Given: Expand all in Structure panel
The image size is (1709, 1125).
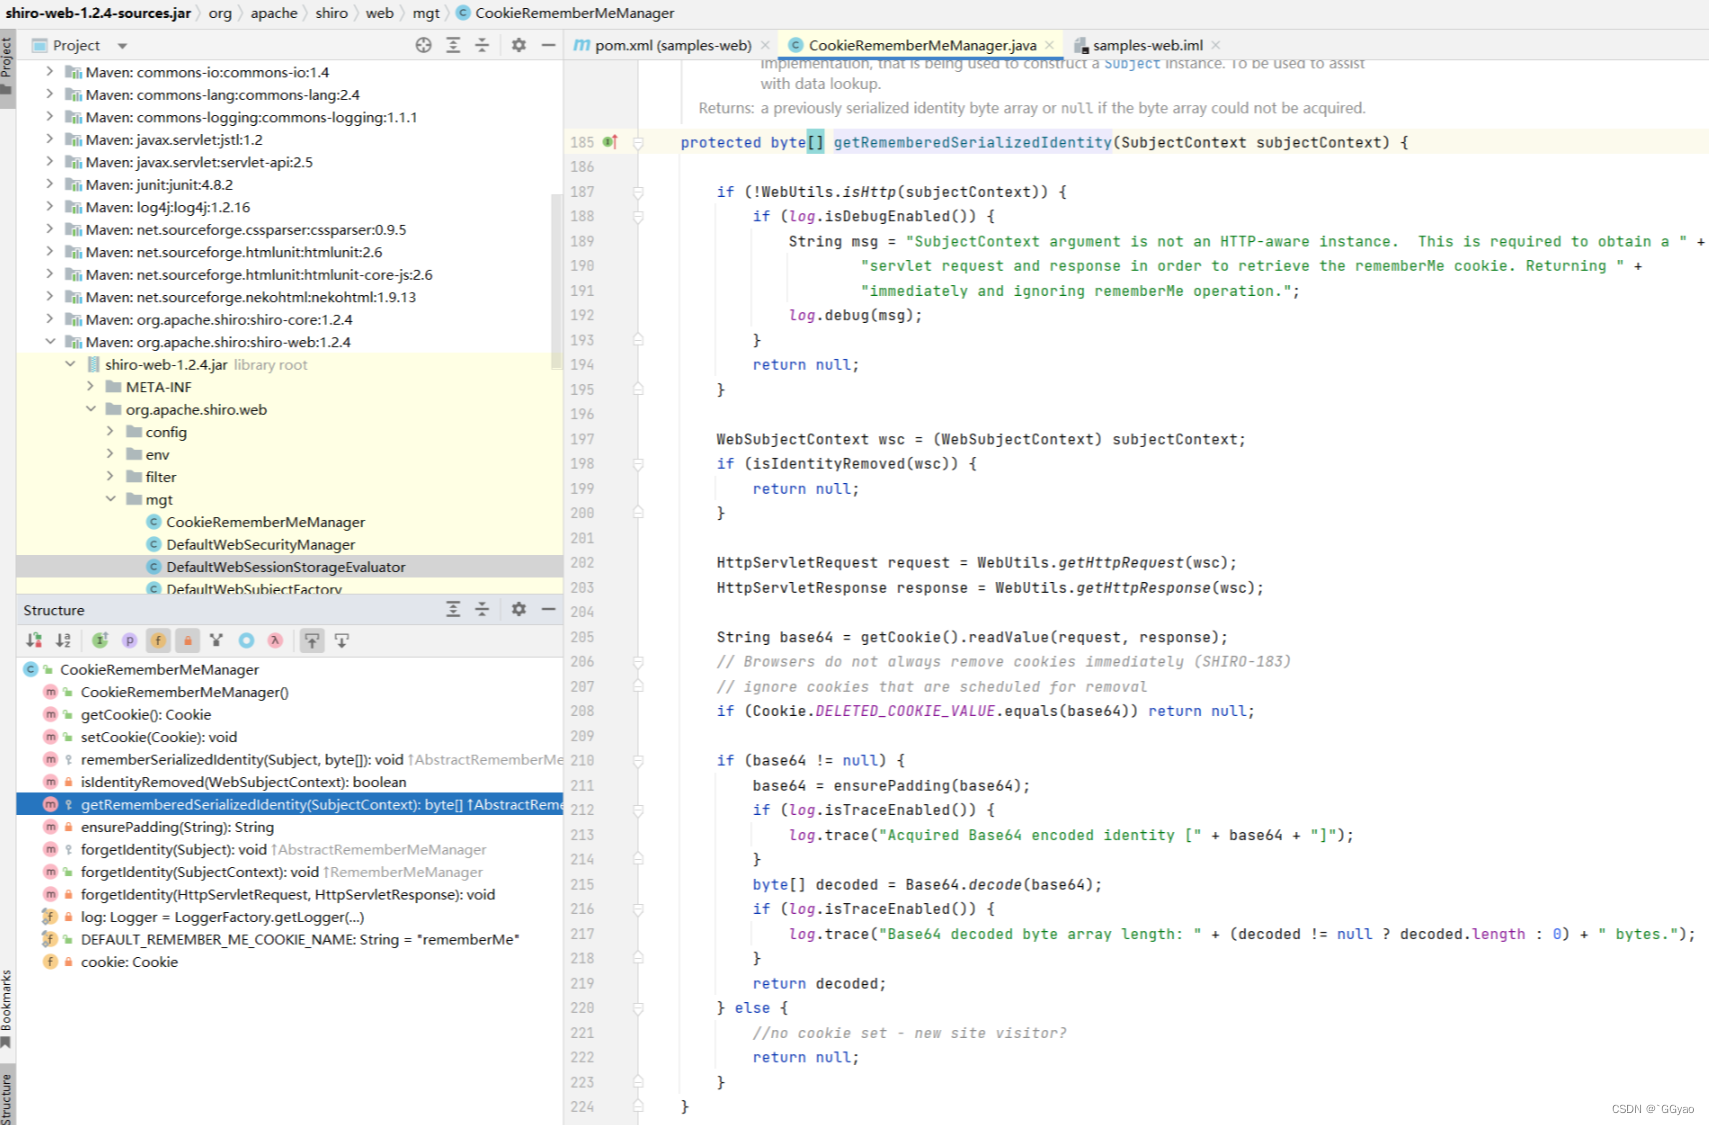Looking at the screenshot, I should pyautogui.click(x=453, y=609).
